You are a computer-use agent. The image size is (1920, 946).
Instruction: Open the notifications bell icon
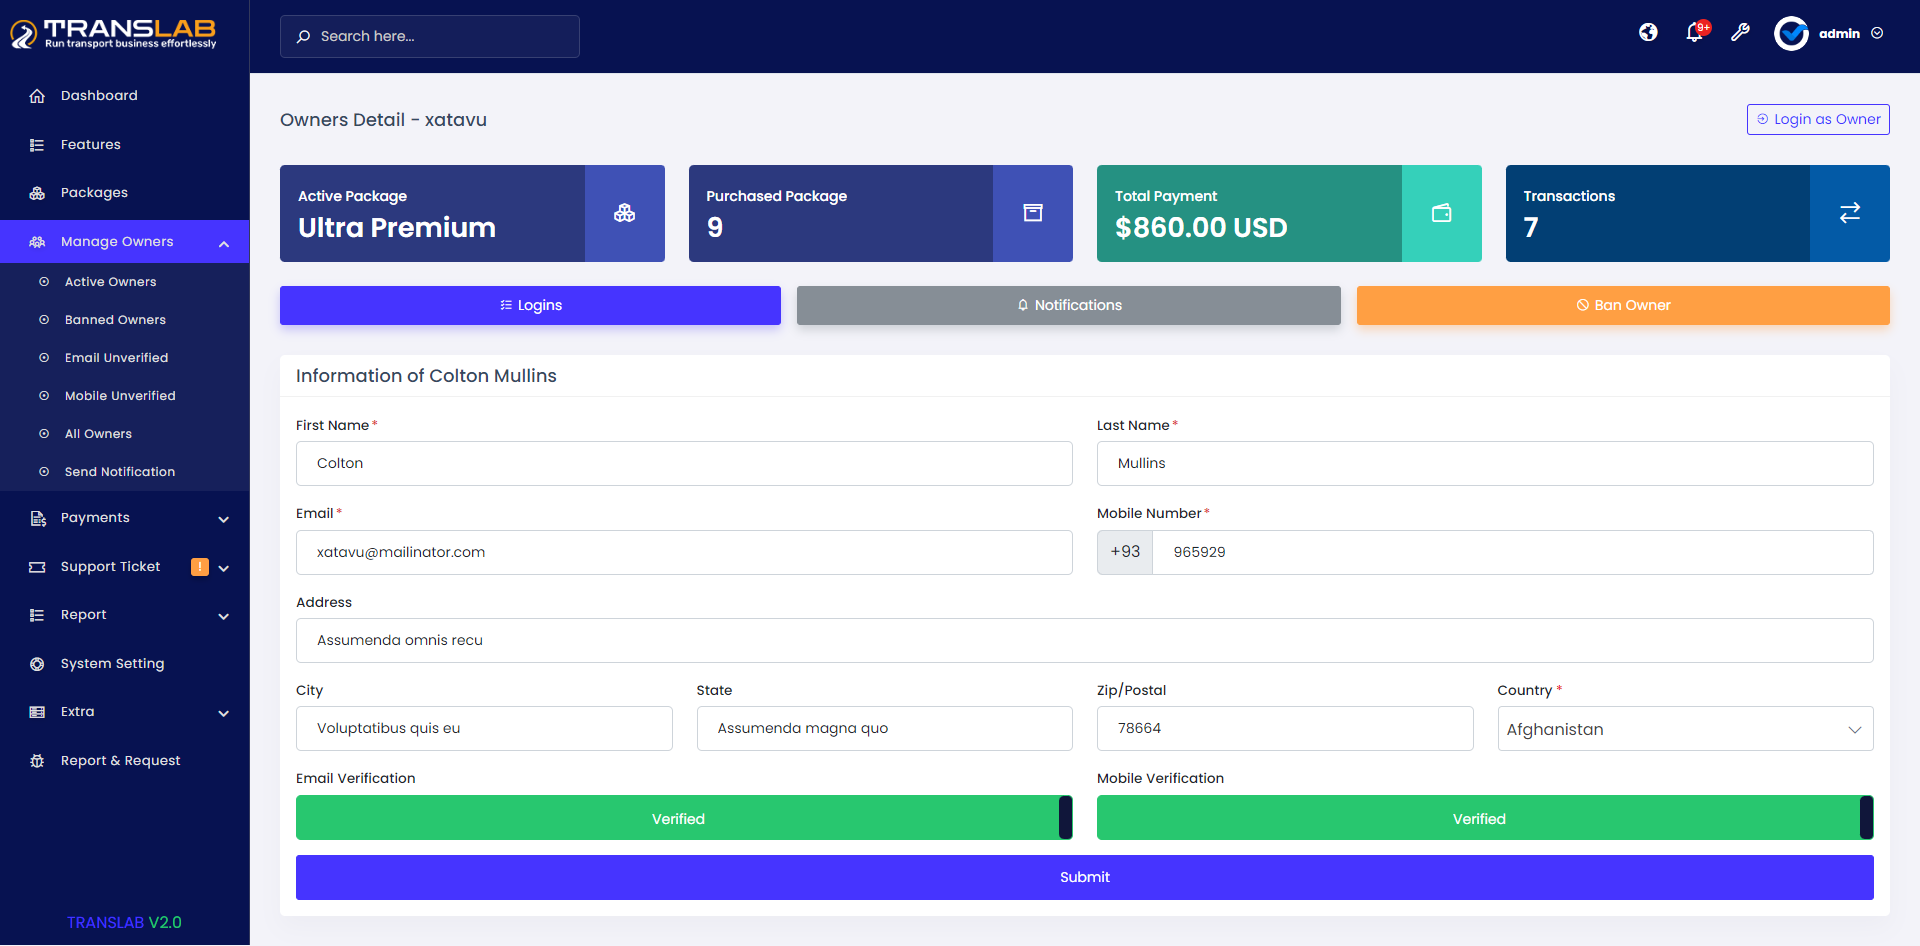pos(1694,33)
